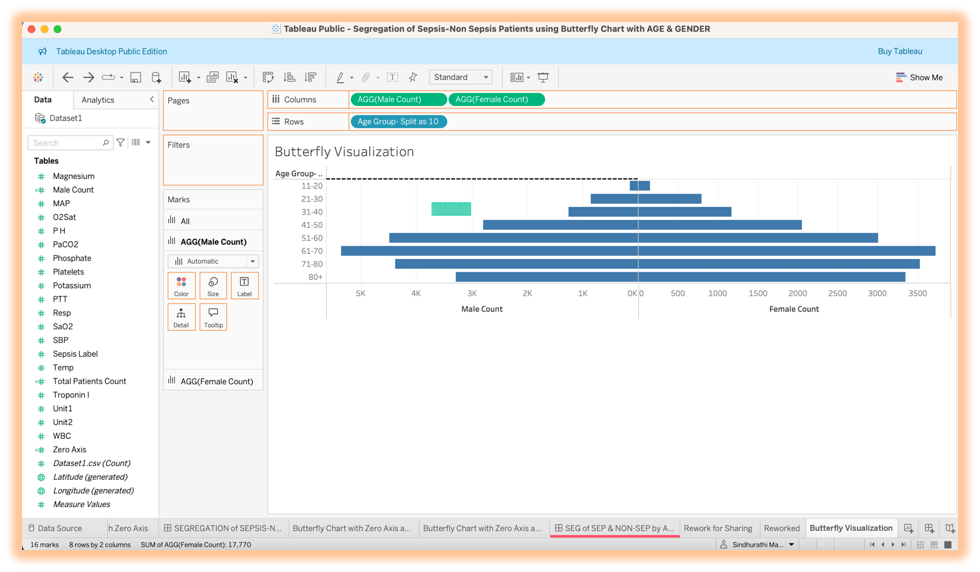Viewport: 980px width, 572px height.
Task: Click the Sort Descending icon
Action: 310,78
